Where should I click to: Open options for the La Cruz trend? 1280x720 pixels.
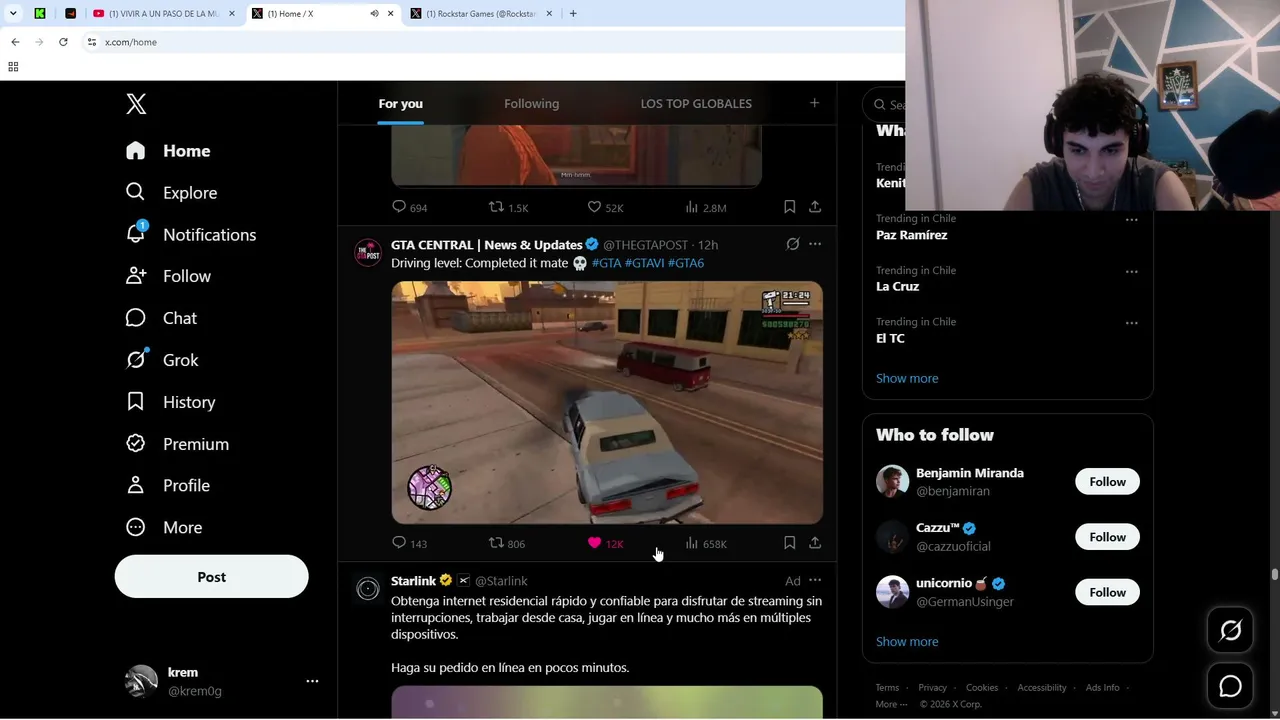tap(1131, 271)
